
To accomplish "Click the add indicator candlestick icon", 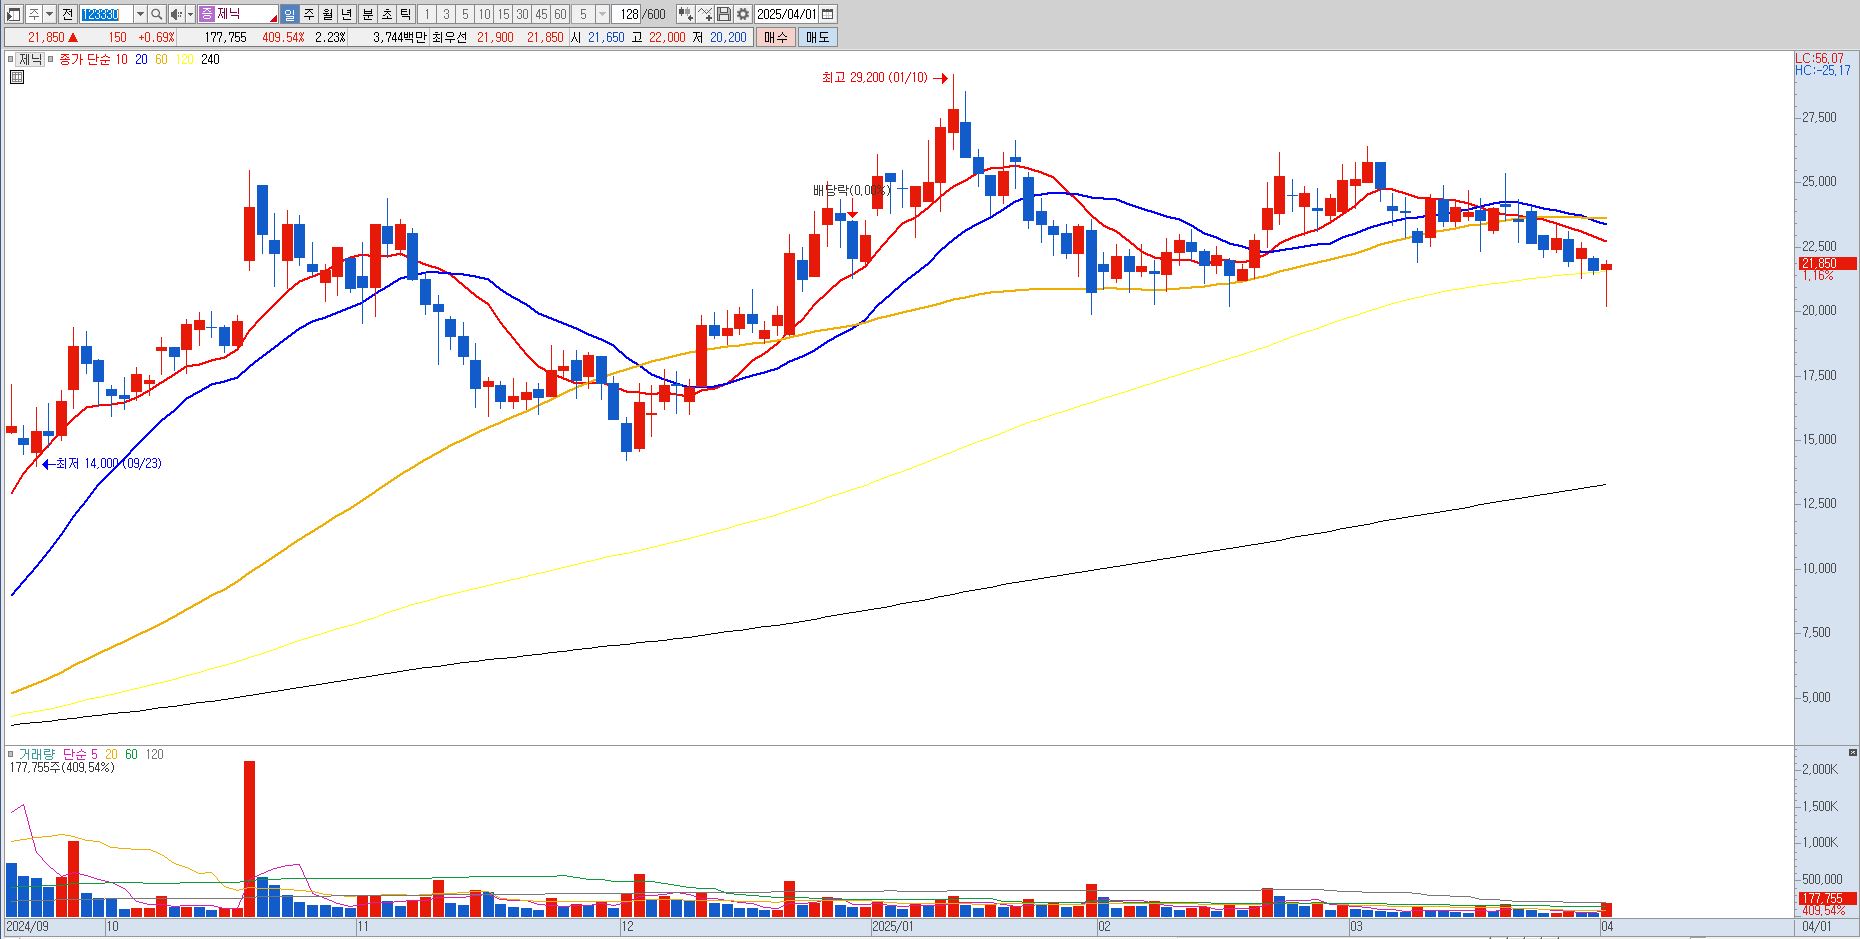I will coord(685,14).
